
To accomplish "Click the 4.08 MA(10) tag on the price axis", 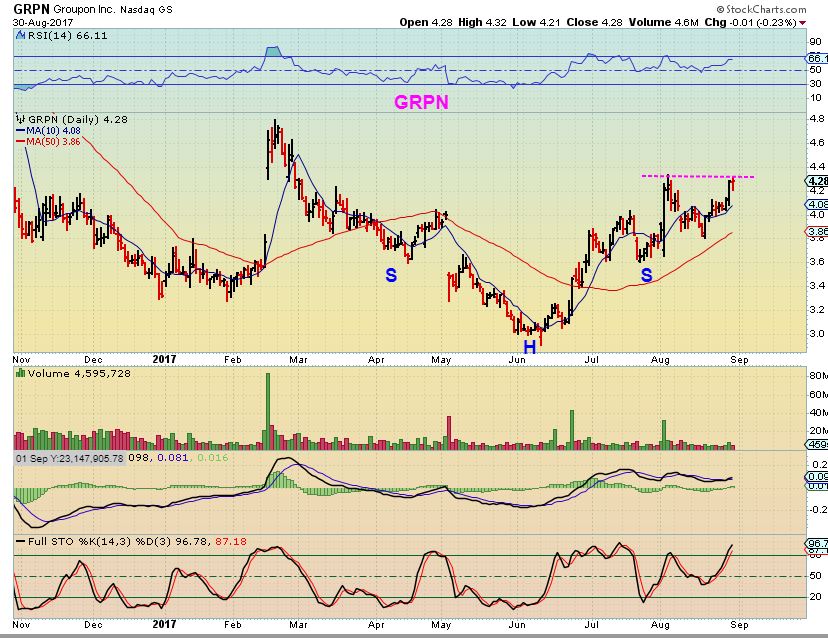I will (x=817, y=204).
